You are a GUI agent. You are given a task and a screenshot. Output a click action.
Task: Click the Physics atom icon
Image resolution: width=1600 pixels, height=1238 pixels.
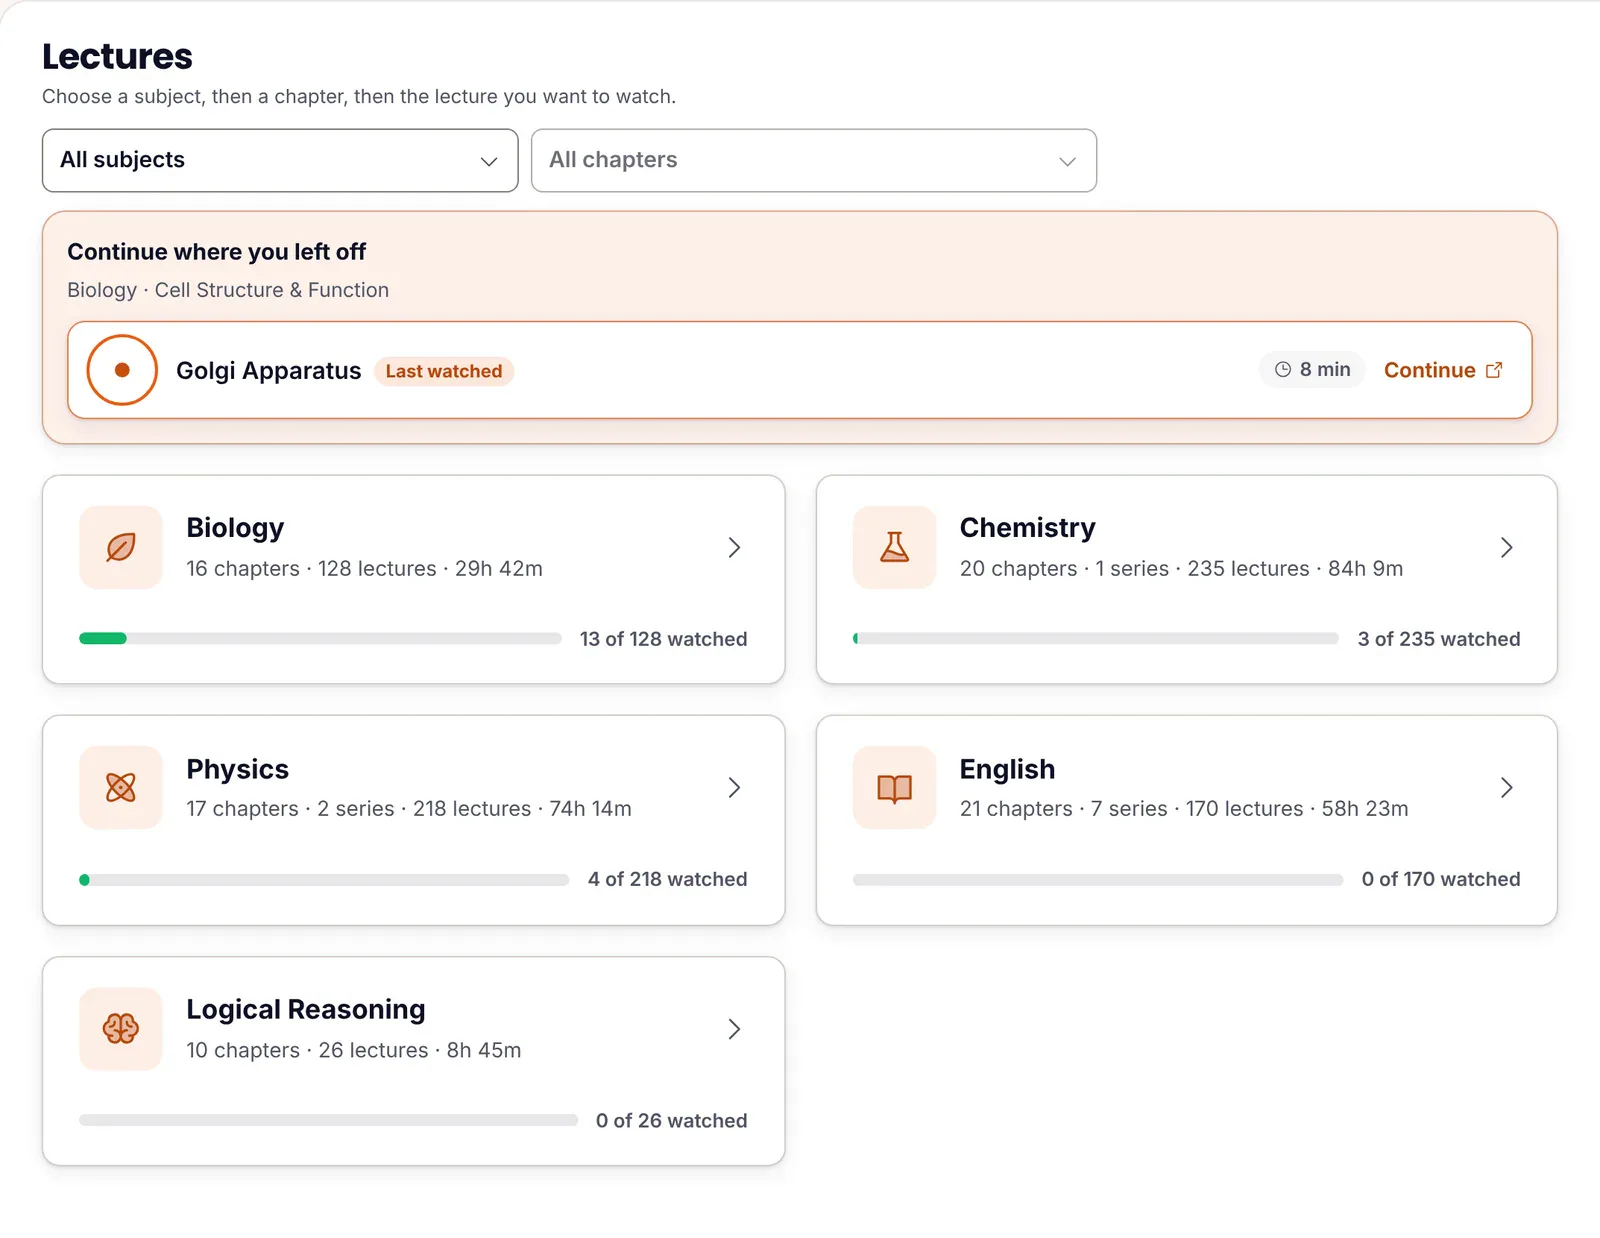(121, 787)
